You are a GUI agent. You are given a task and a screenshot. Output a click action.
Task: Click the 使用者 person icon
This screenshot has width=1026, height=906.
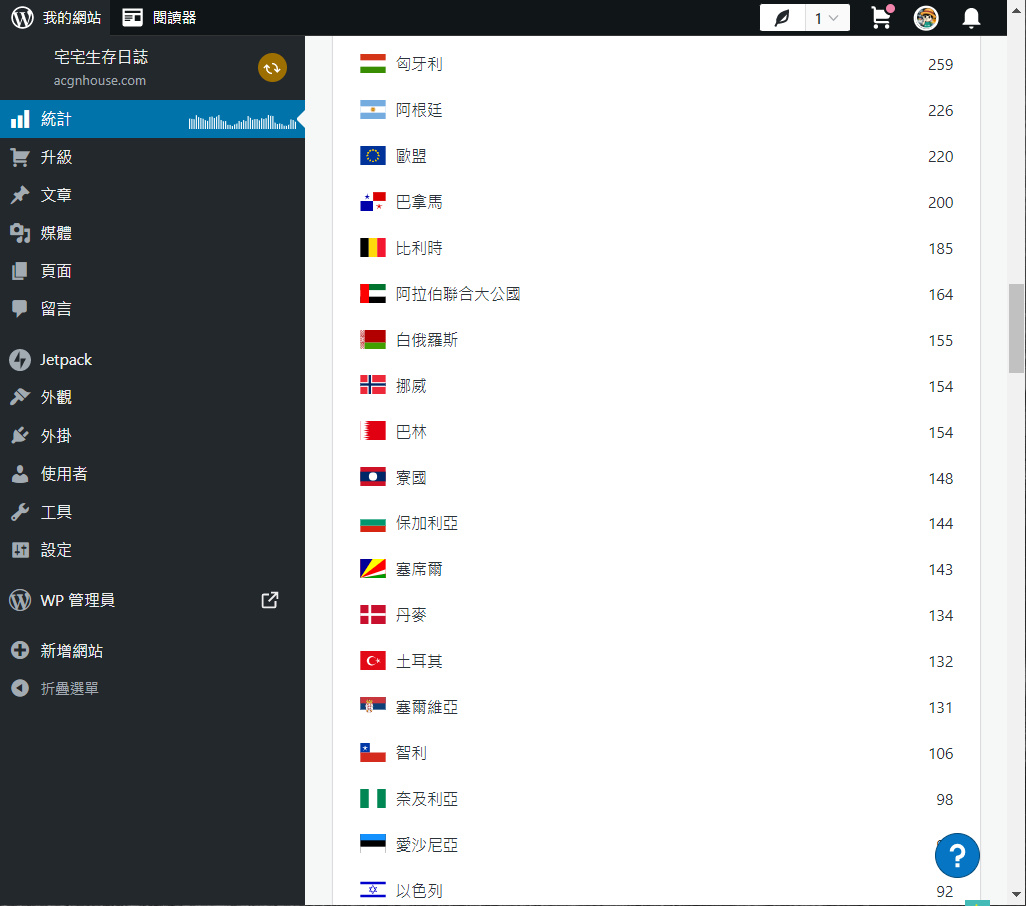20,474
